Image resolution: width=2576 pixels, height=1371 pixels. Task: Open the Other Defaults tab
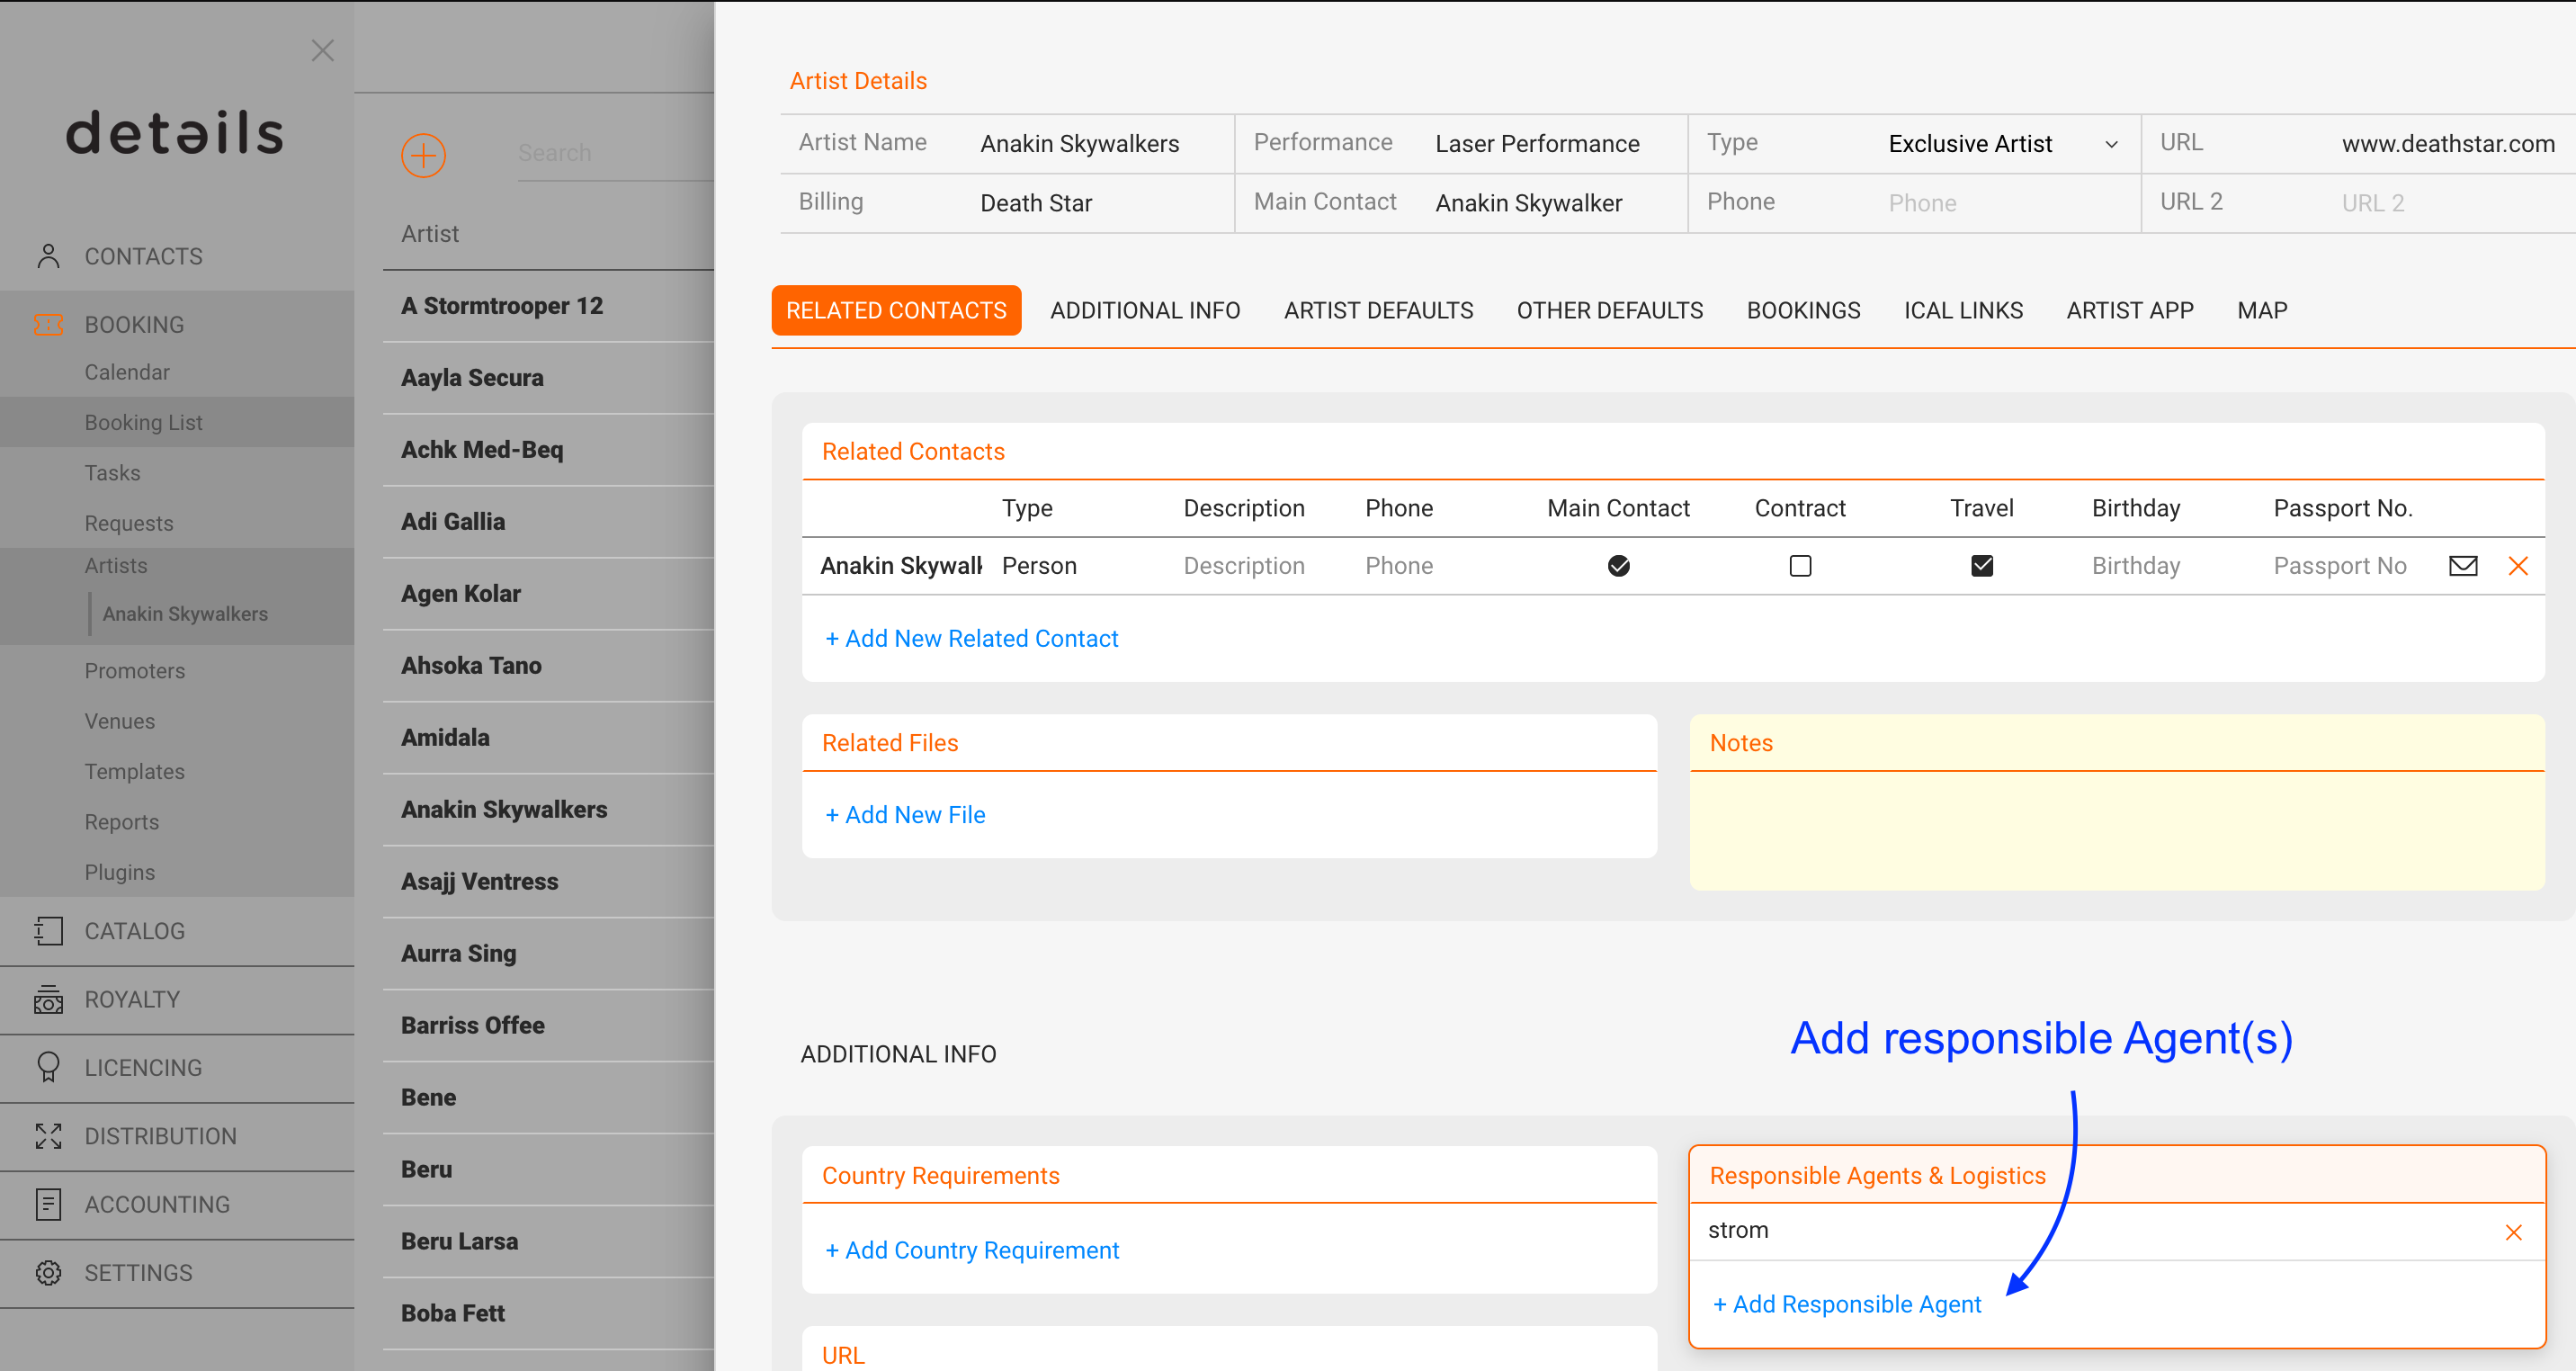(x=1609, y=310)
